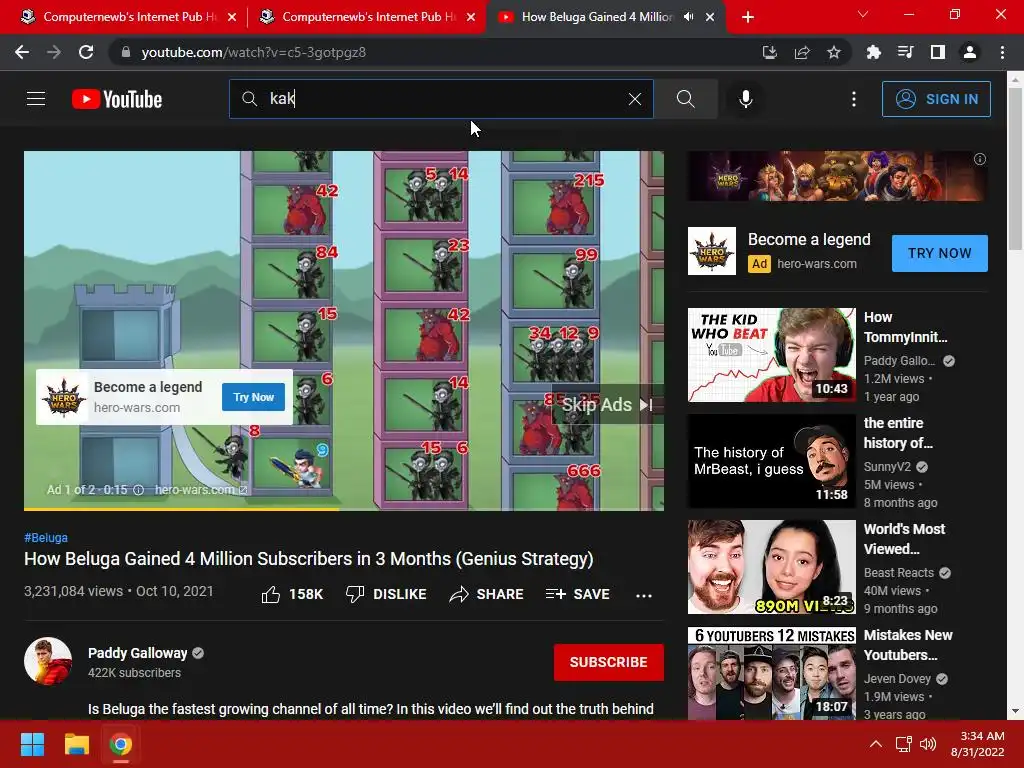Click the SIGN IN button
The width and height of the screenshot is (1024, 768).
tap(936, 99)
